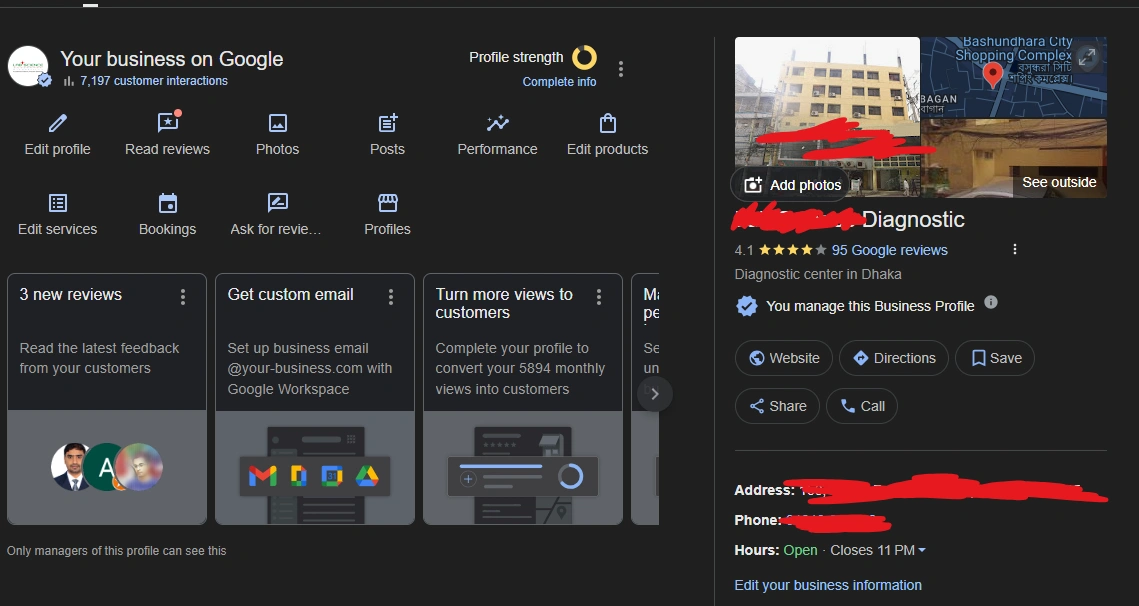
Task: Click info icon beside You manage this profile
Action: coord(991,302)
